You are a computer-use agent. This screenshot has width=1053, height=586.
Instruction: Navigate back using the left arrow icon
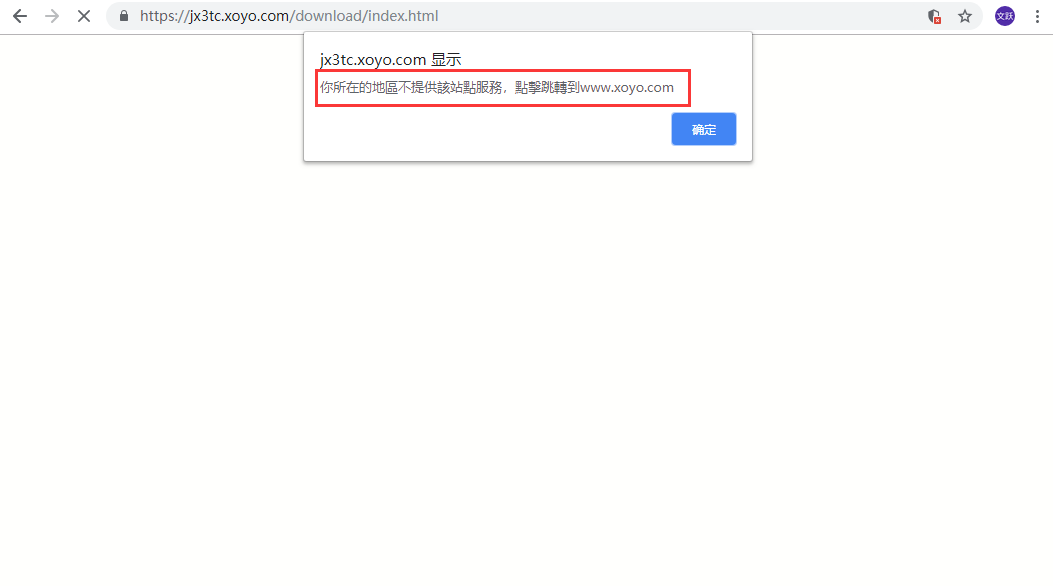pyautogui.click(x=20, y=16)
